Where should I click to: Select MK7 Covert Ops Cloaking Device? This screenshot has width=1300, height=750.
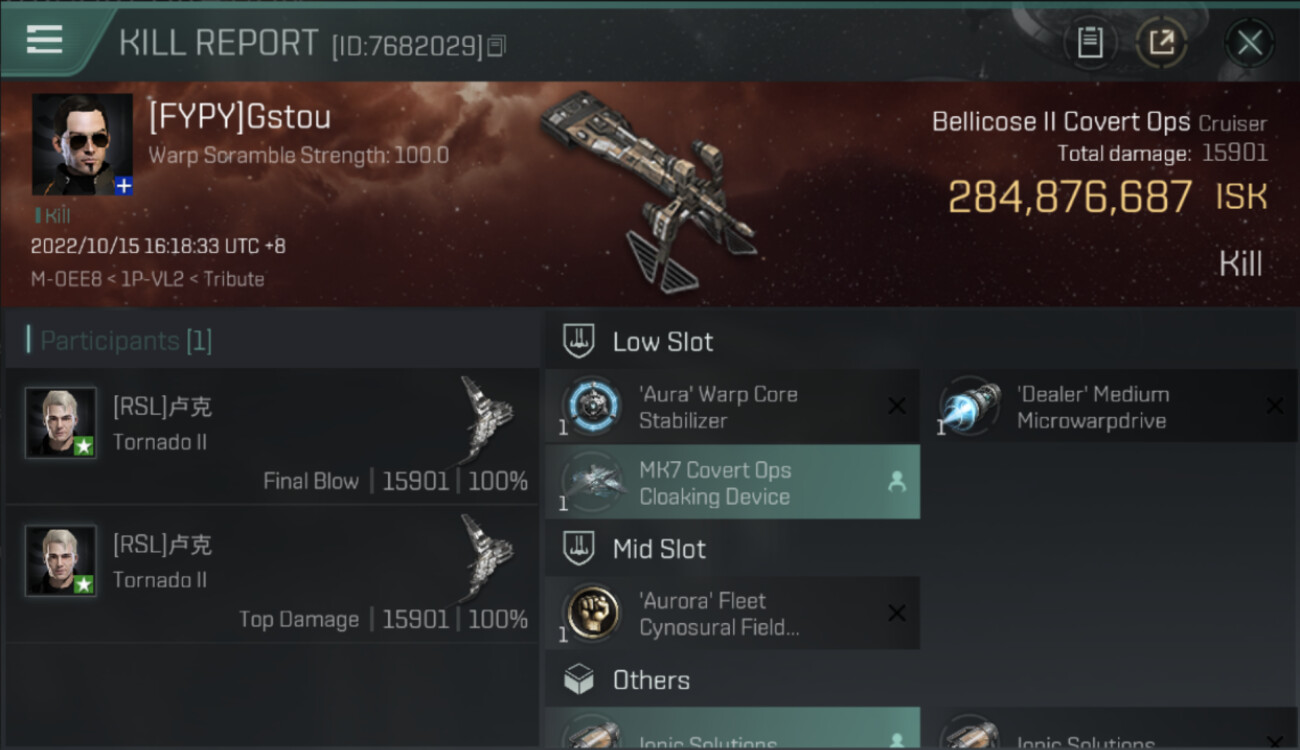click(732, 482)
